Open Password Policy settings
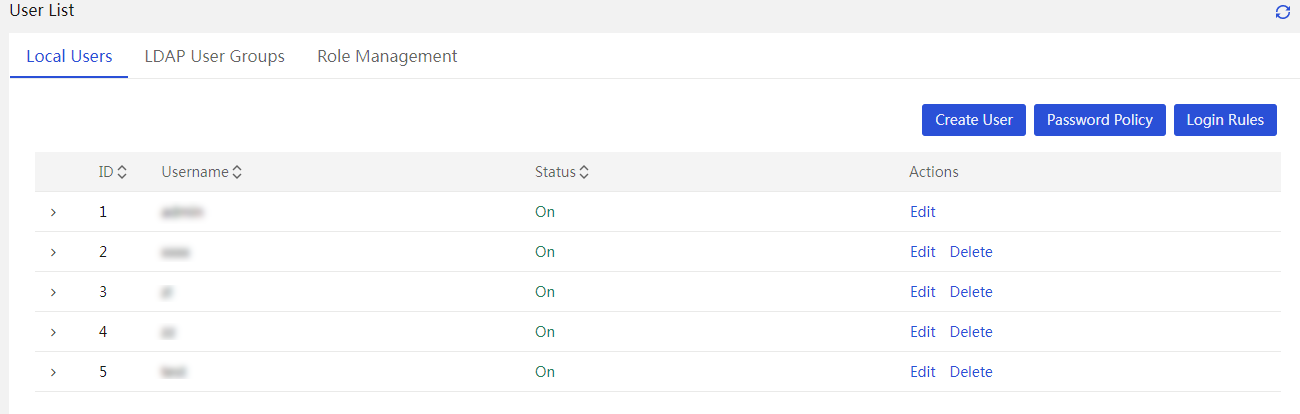1300x414 pixels. (x=1100, y=120)
